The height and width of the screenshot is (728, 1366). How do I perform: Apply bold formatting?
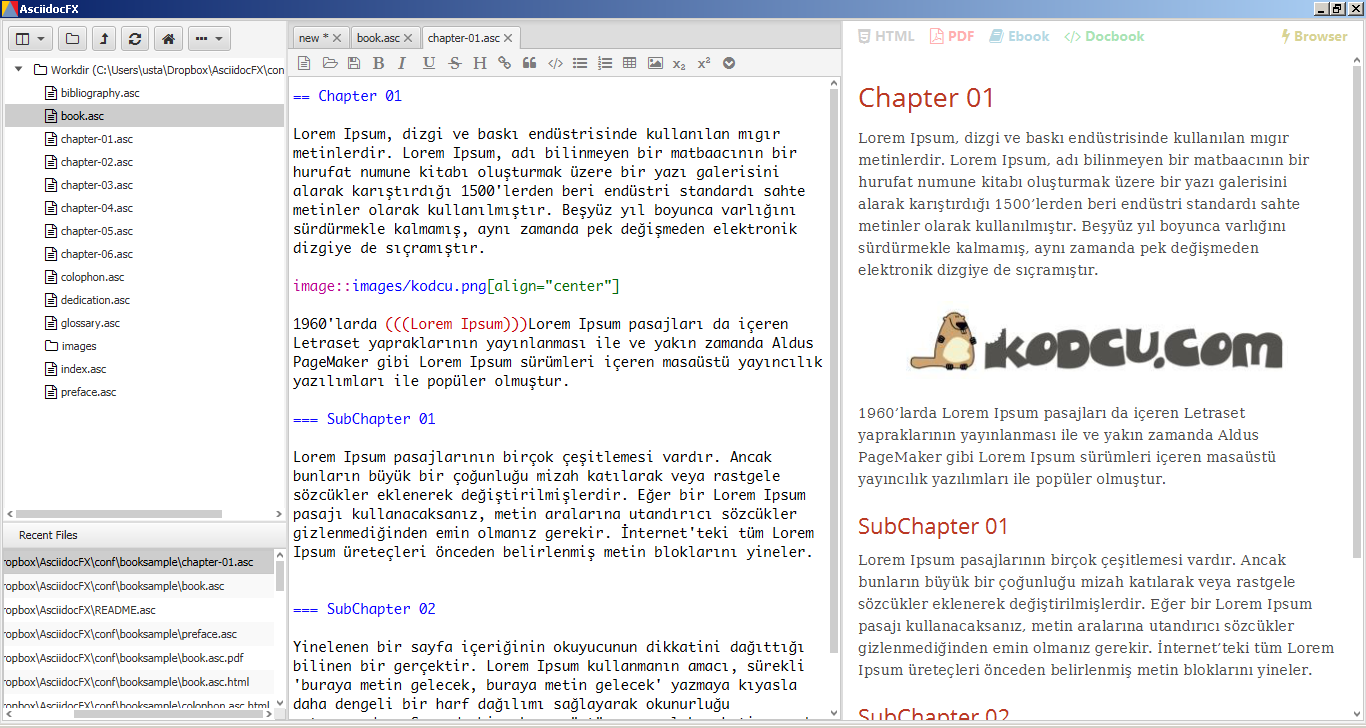click(378, 63)
